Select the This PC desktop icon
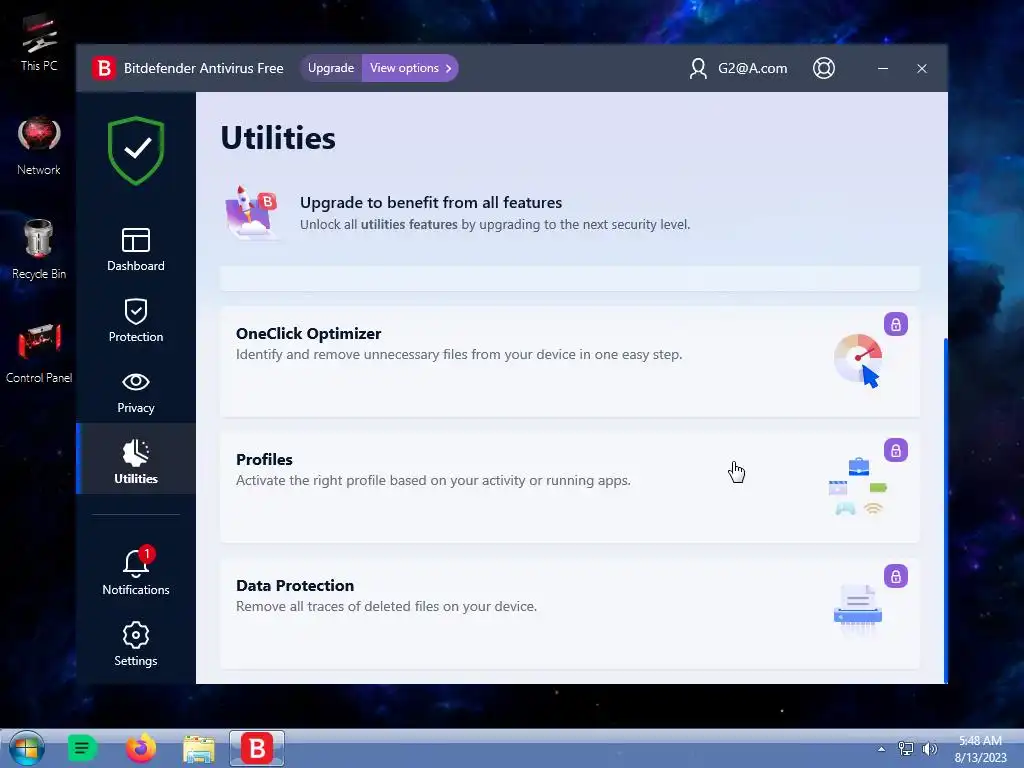 [39, 42]
